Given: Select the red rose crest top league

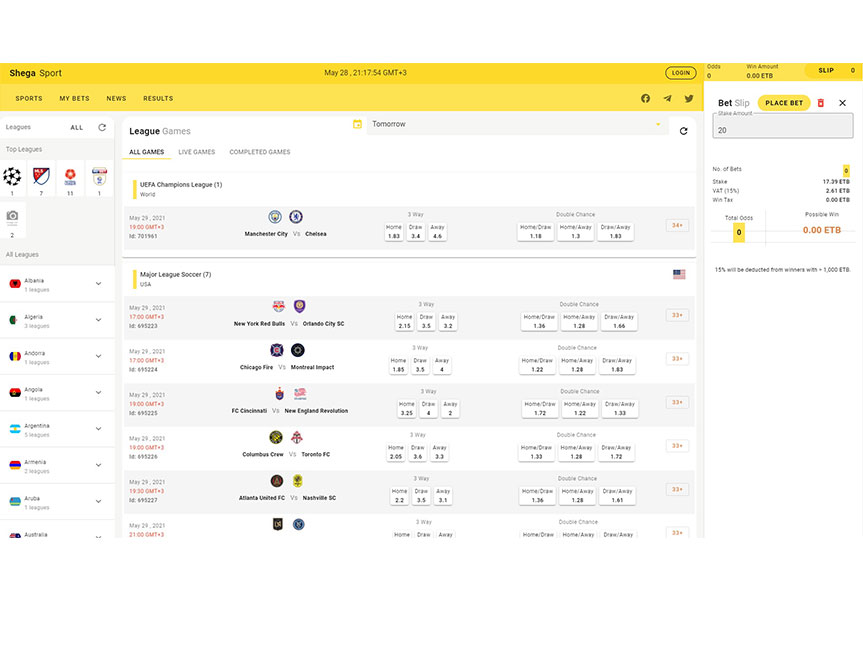Looking at the screenshot, I should pyautogui.click(x=70, y=177).
